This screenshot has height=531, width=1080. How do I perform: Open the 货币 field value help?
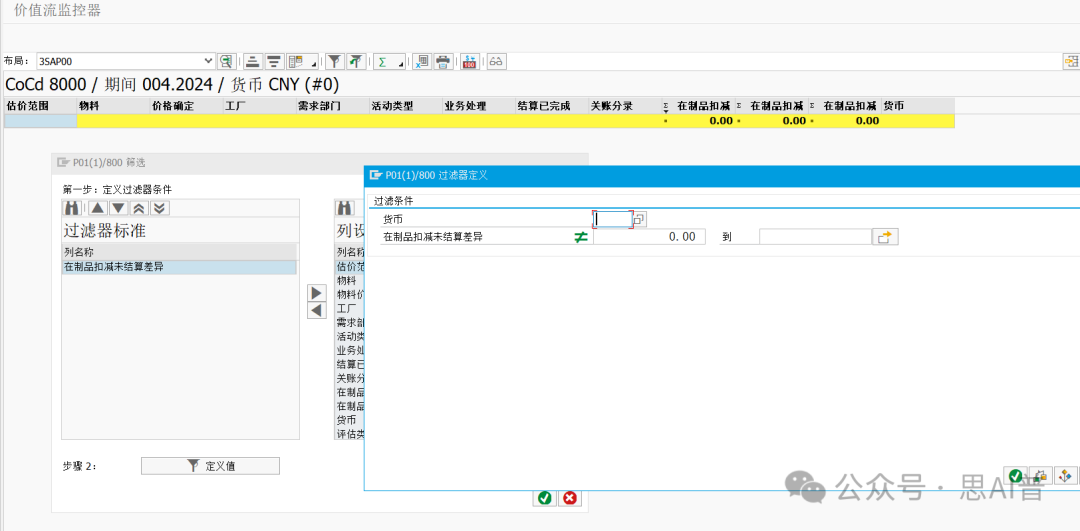(640, 219)
